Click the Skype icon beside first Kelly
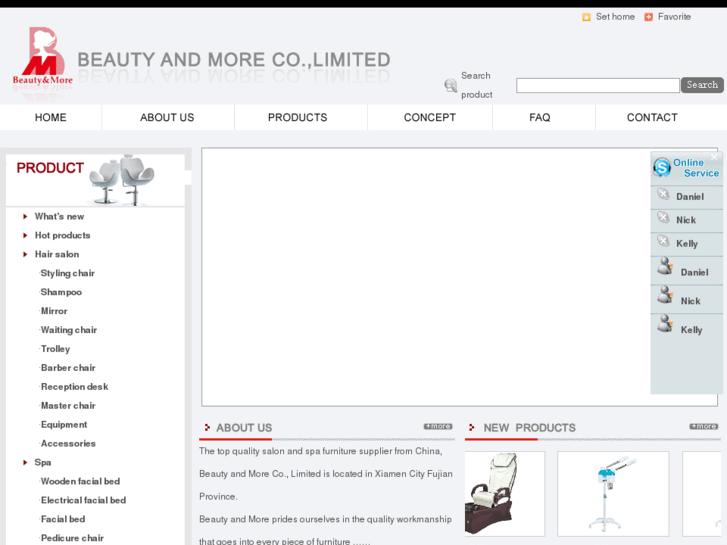Viewport: 727px width, 545px height. point(663,241)
